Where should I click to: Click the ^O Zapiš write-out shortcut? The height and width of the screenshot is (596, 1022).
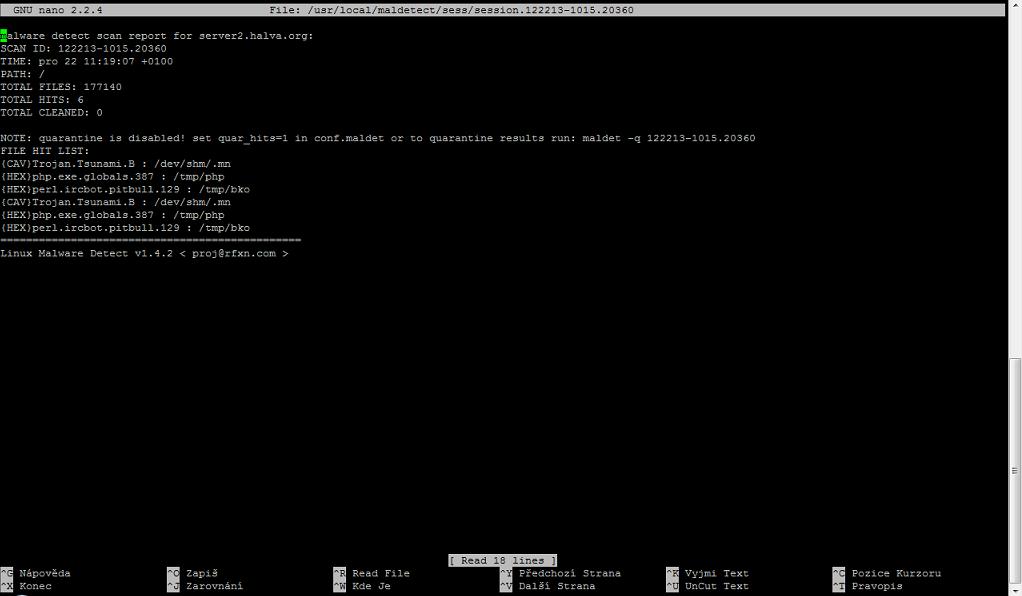click(x=192, y=573)
